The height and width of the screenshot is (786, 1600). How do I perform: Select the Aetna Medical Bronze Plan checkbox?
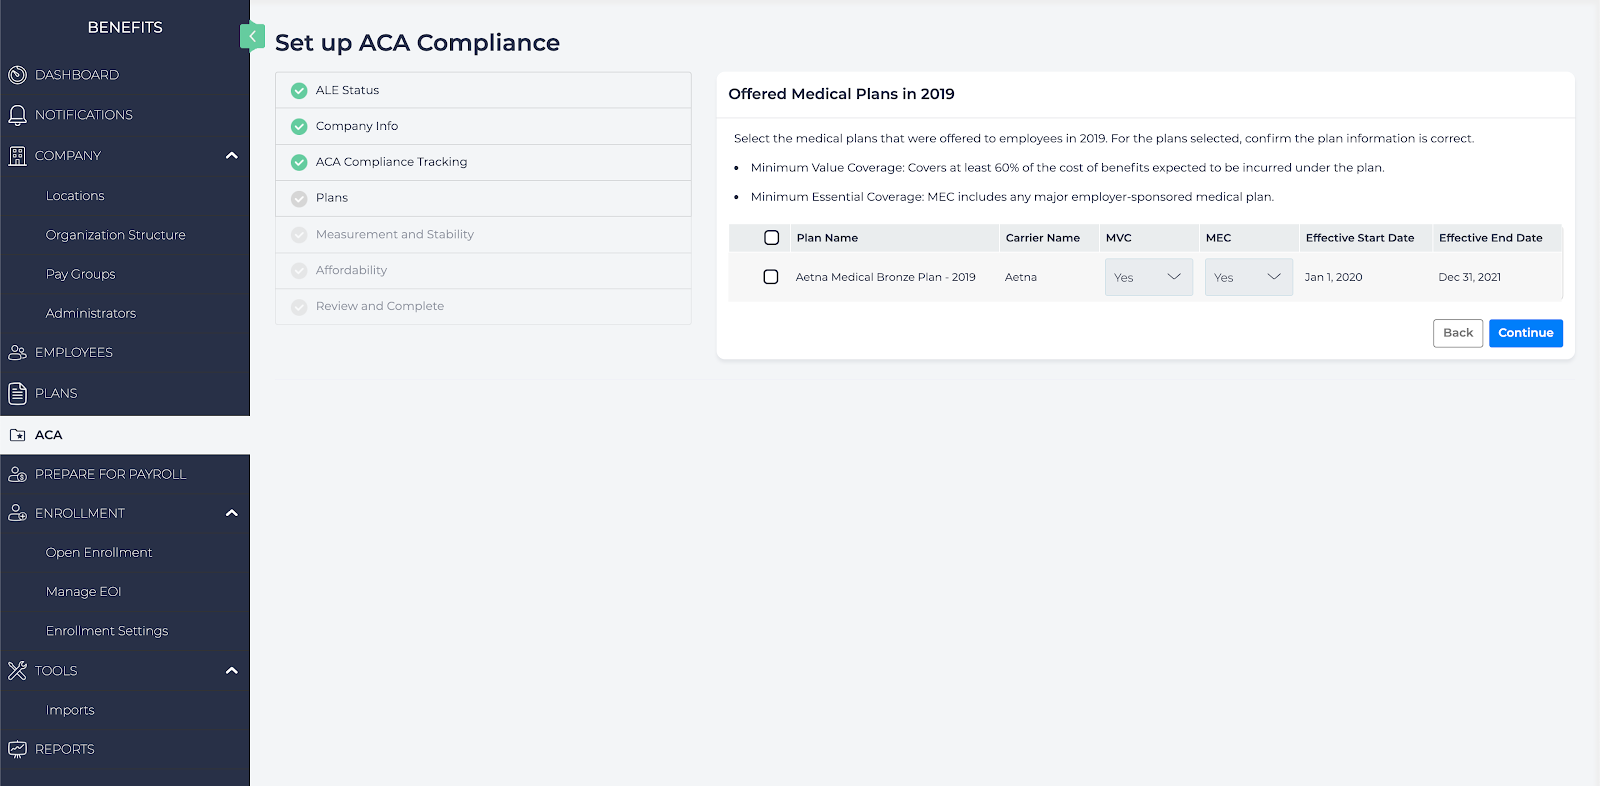(x=771, y=277)
